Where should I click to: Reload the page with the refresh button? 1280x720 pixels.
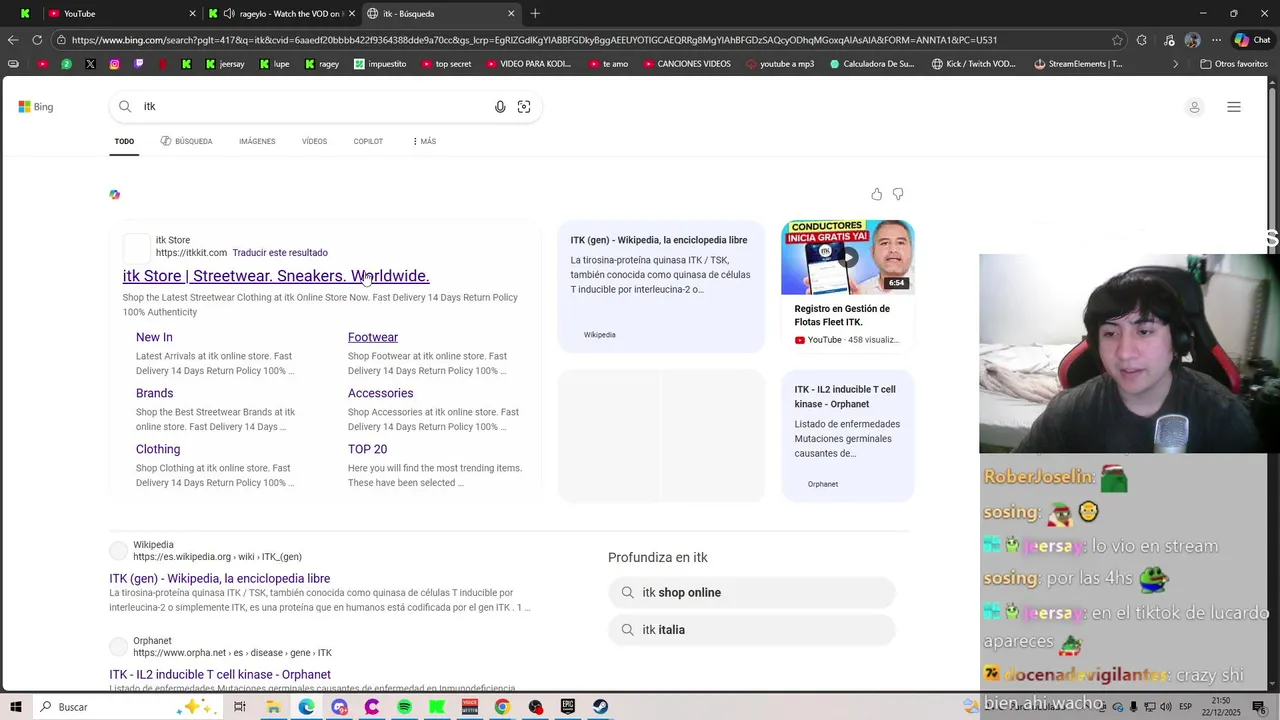[37, 40]
